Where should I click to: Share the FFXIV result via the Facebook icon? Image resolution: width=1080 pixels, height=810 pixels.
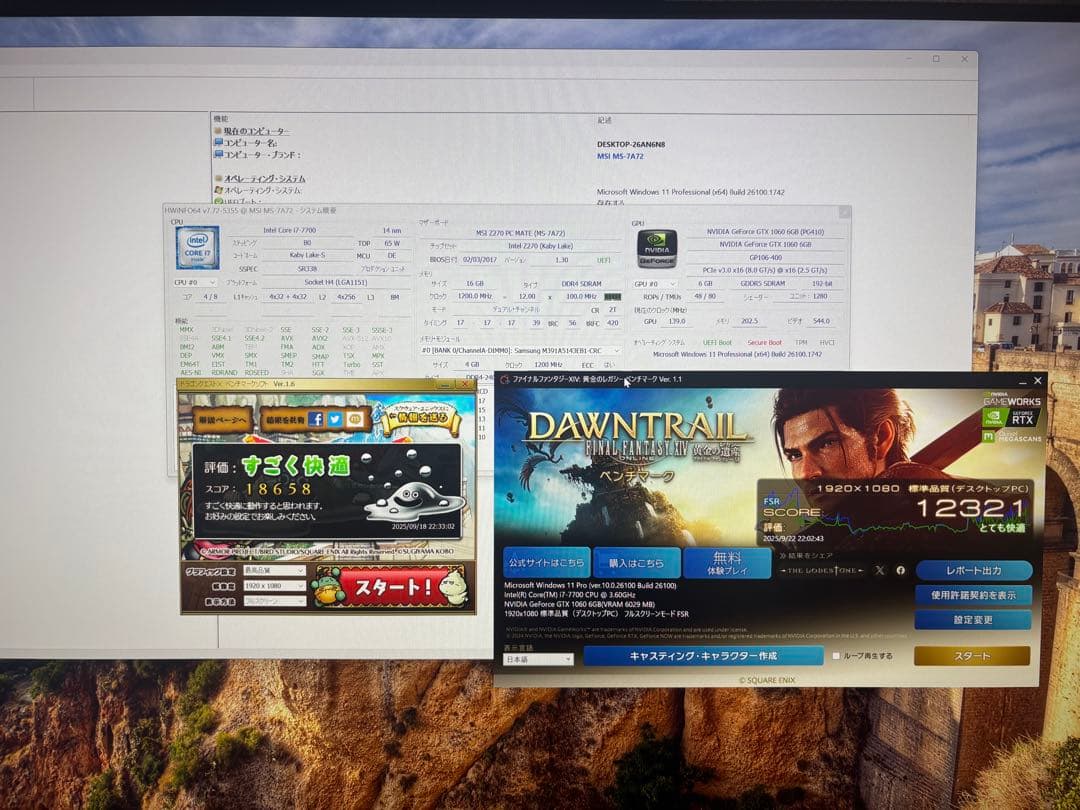901,571
